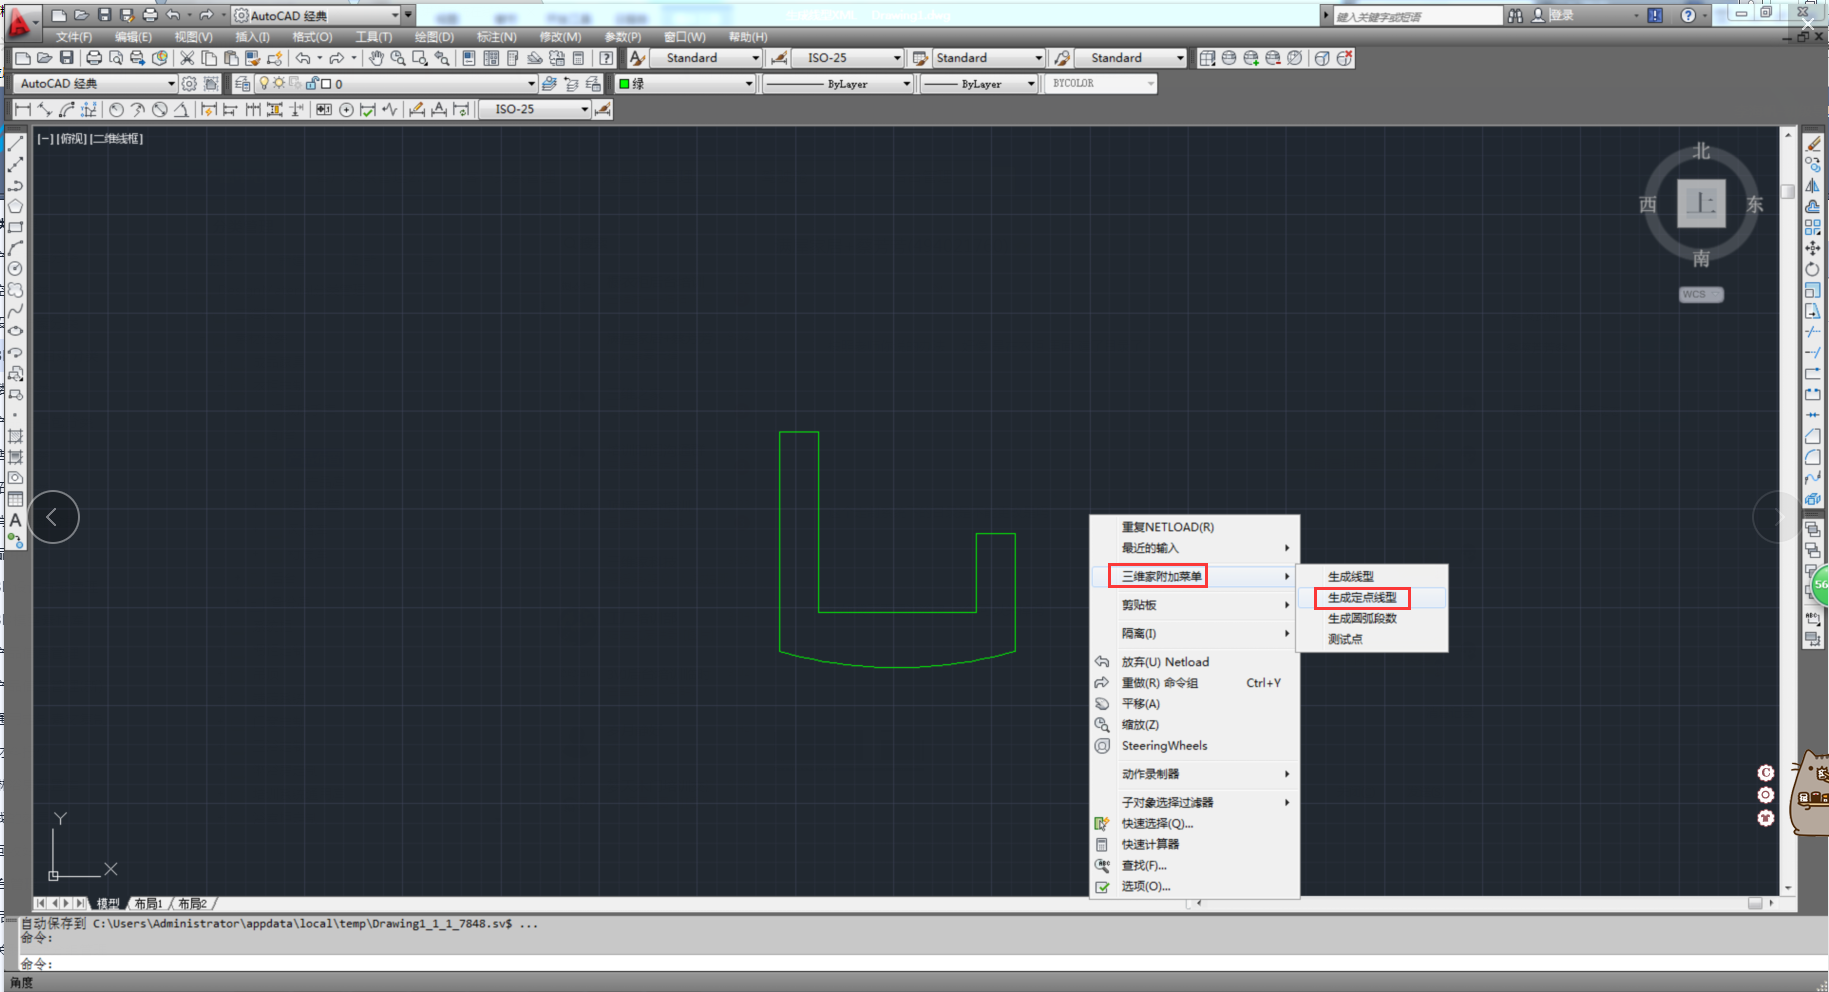Open the Layer Properties Manager icon
The image size is (1829, 992).
(x=243, y=84)
